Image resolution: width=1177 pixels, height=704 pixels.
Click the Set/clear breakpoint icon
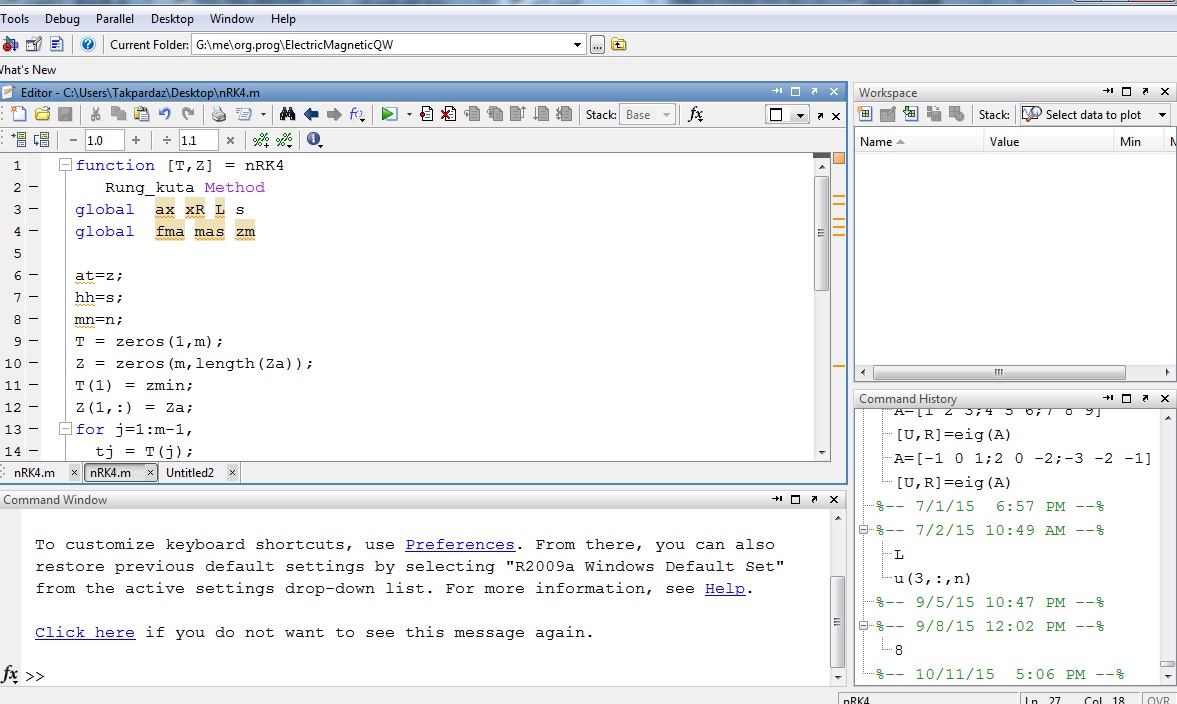click(x=427, y=115)
